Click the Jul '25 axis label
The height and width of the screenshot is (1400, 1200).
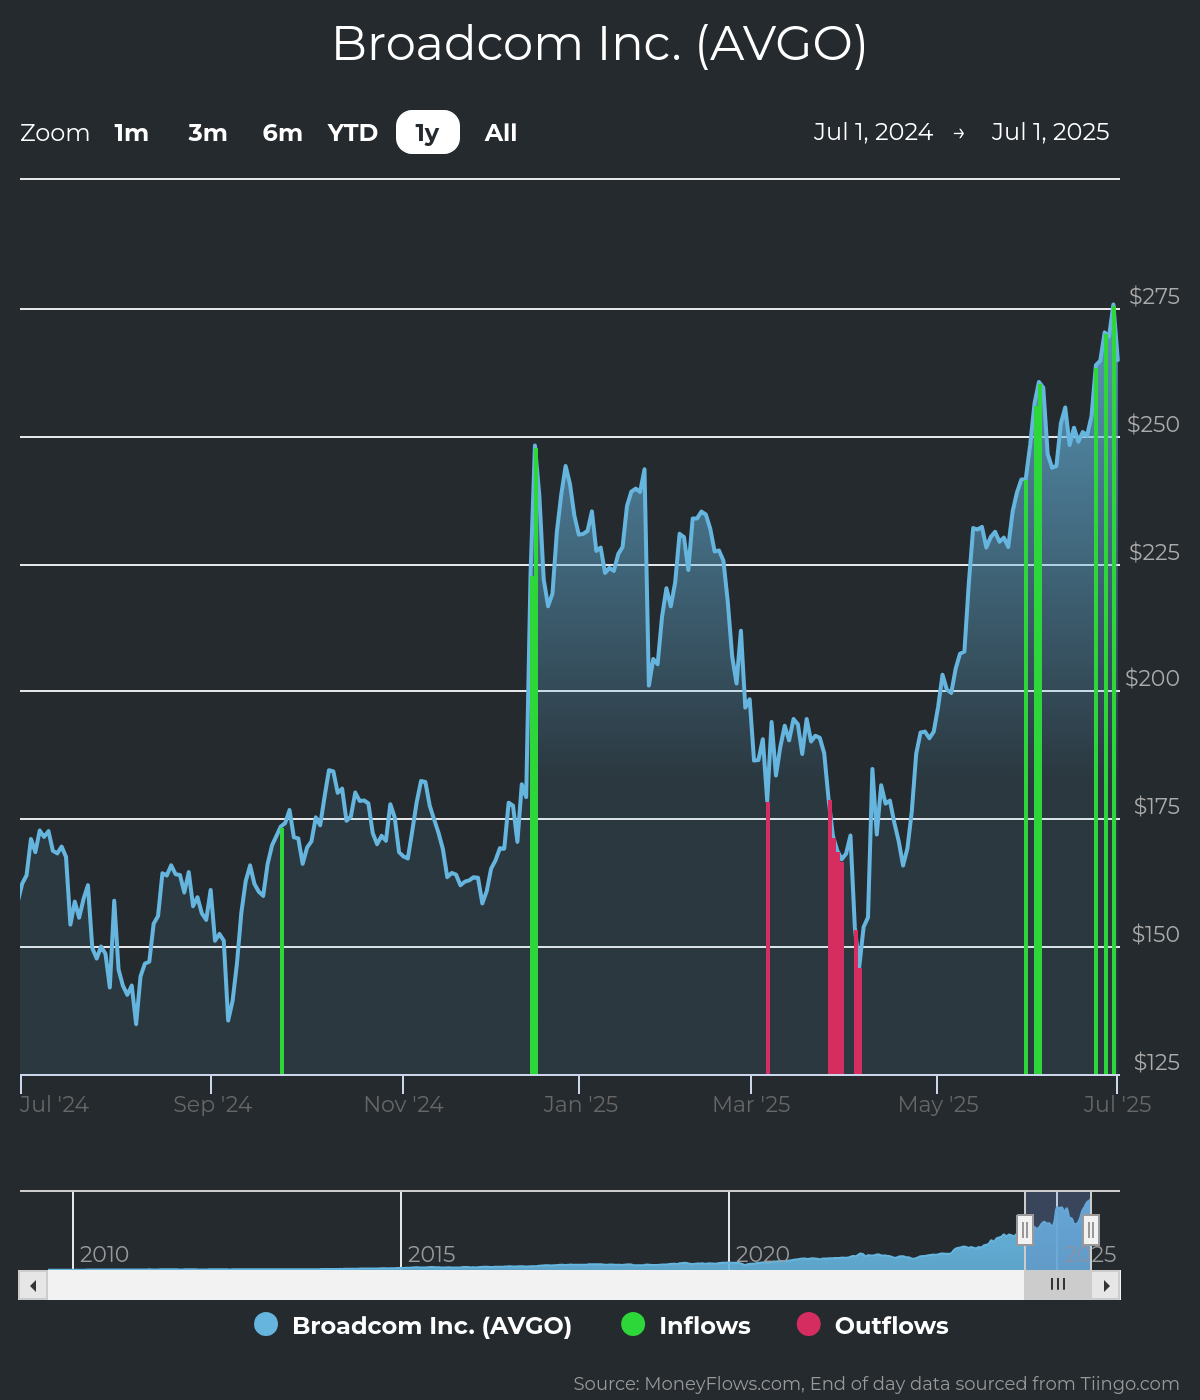pos(1117,1104)
